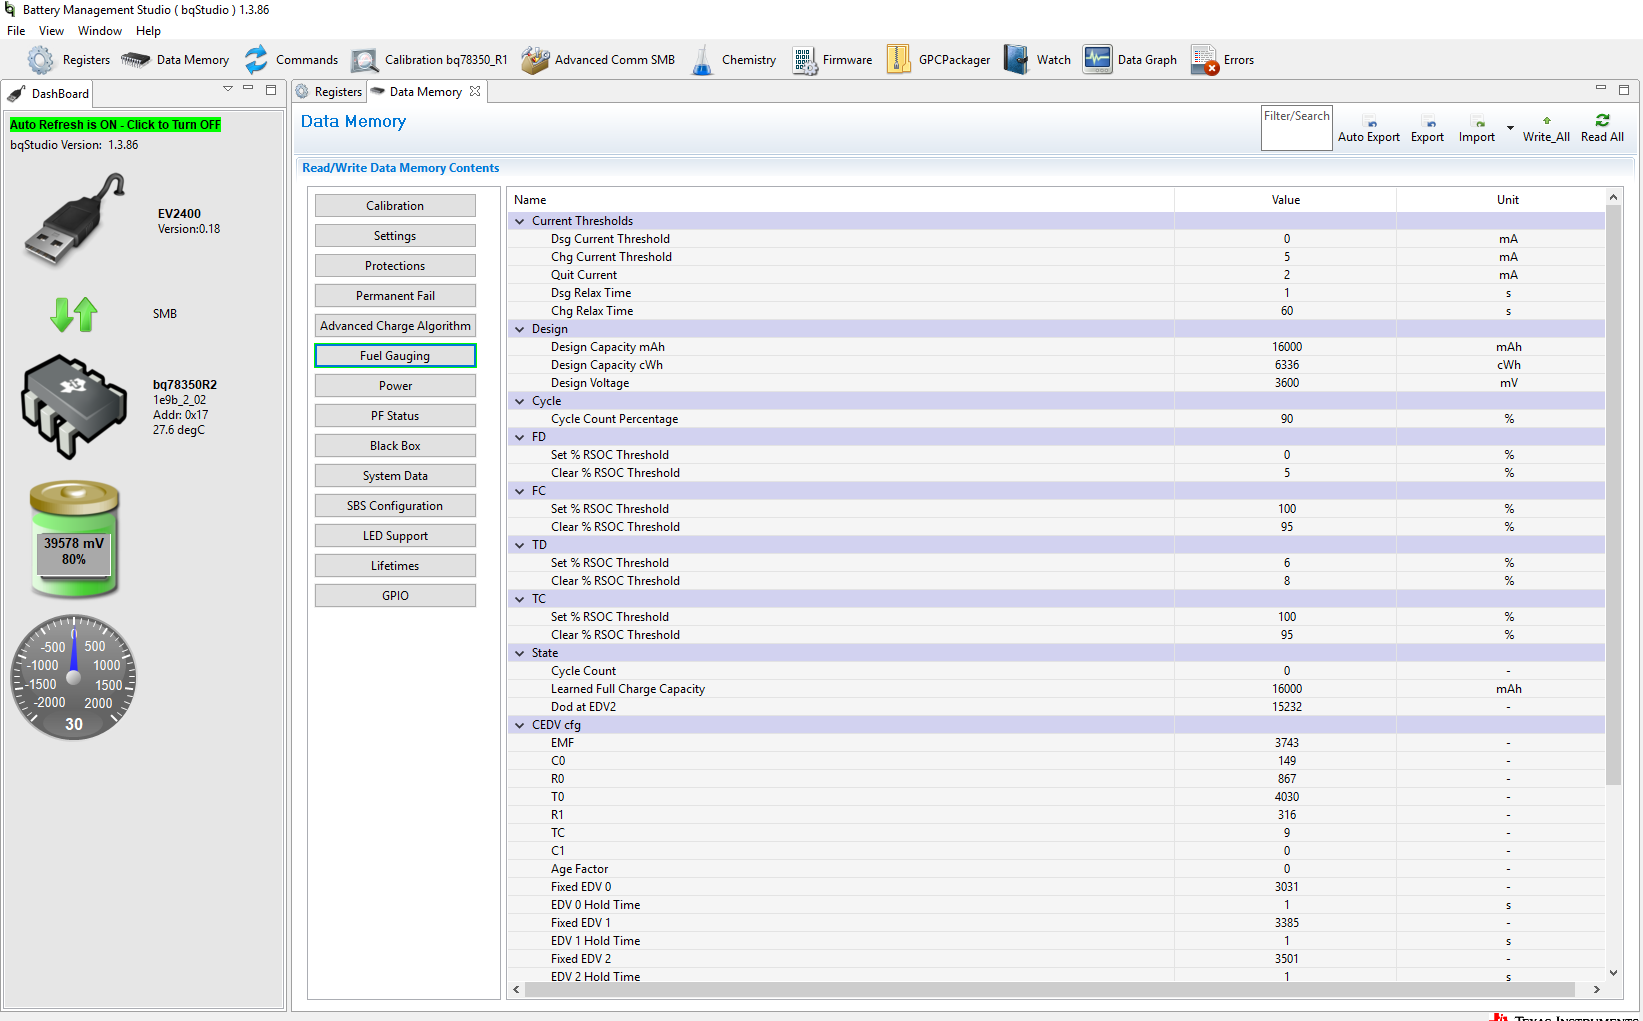This screenshot has width=1643, height=1021.
Task: Click the PF Status button
Action: (395, 416)
